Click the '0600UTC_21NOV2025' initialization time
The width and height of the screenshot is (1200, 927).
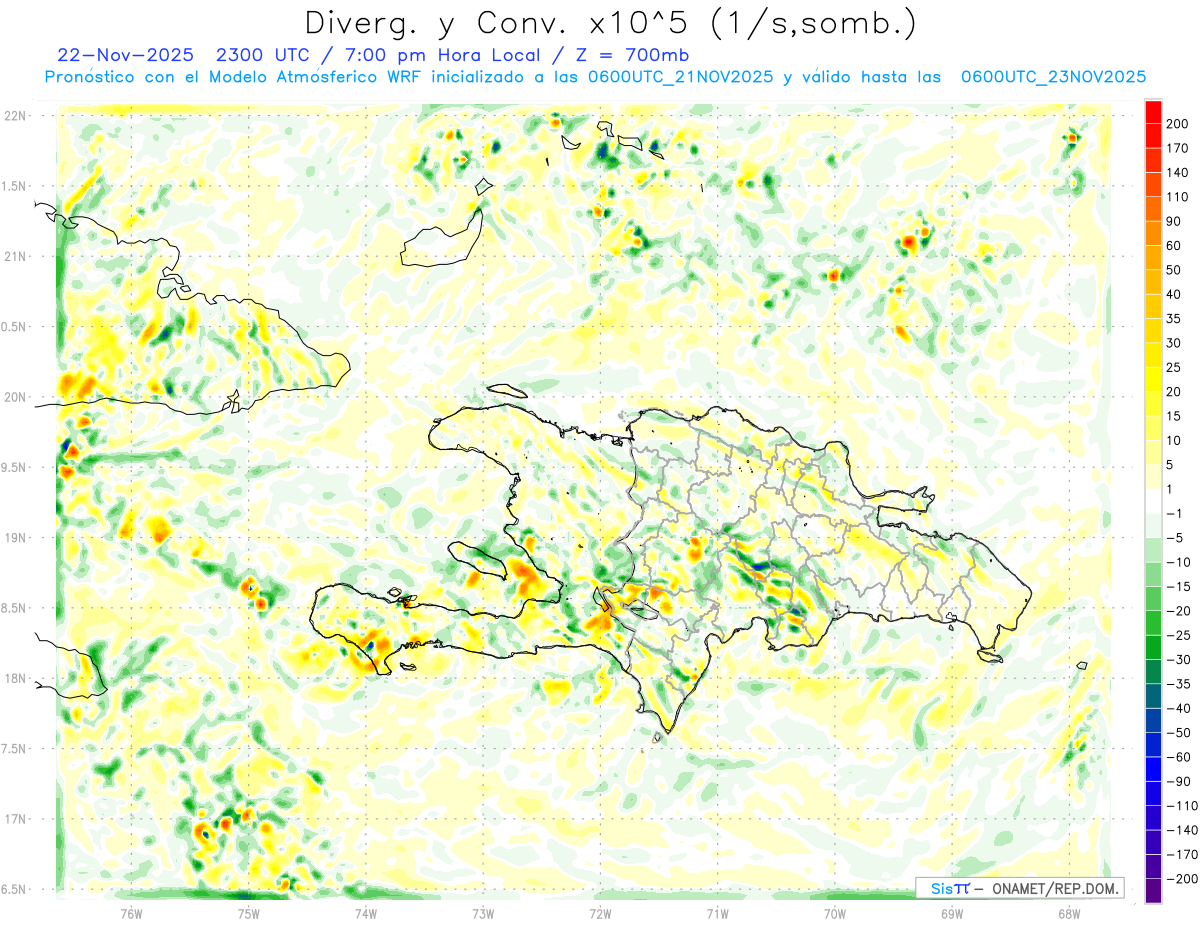[x=680, y=77]
